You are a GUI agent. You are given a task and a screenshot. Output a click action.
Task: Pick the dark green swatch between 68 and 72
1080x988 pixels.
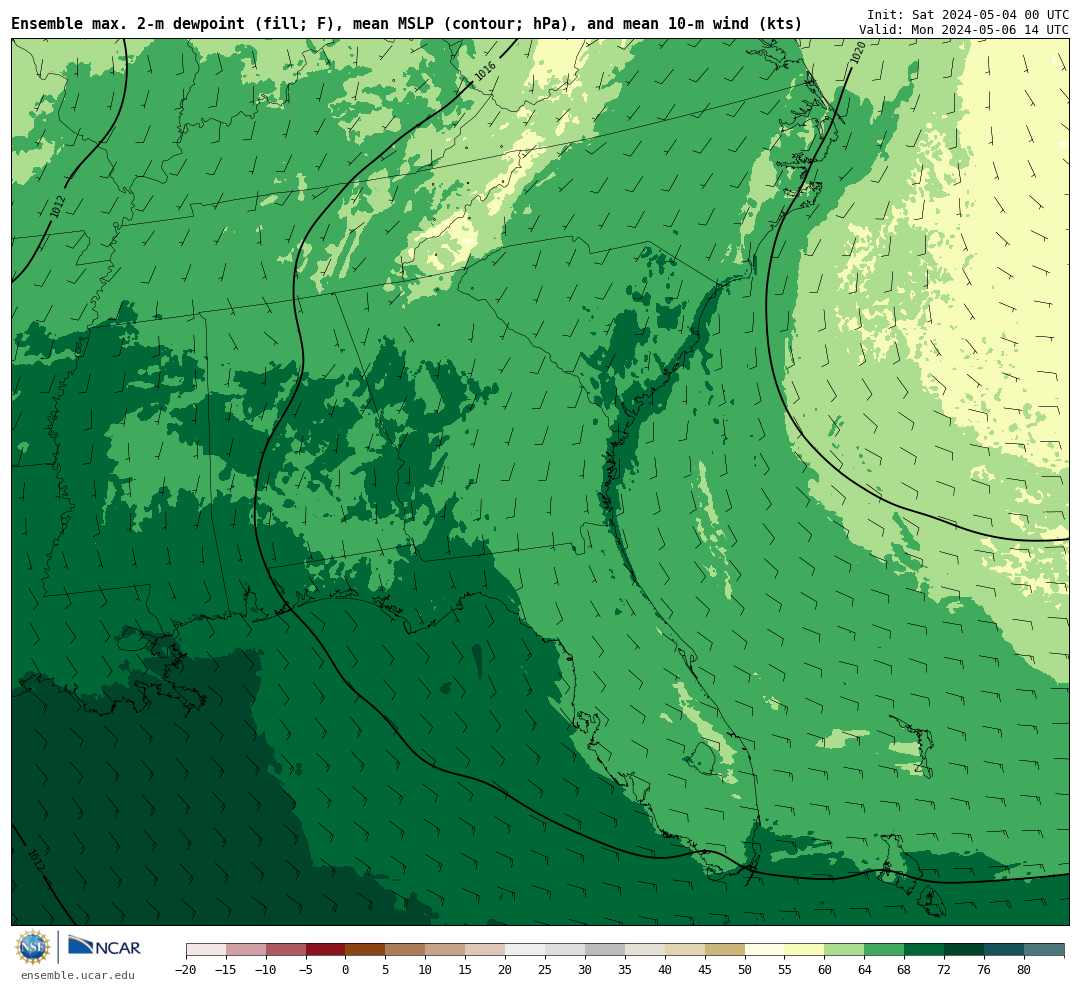pos(925,950)
